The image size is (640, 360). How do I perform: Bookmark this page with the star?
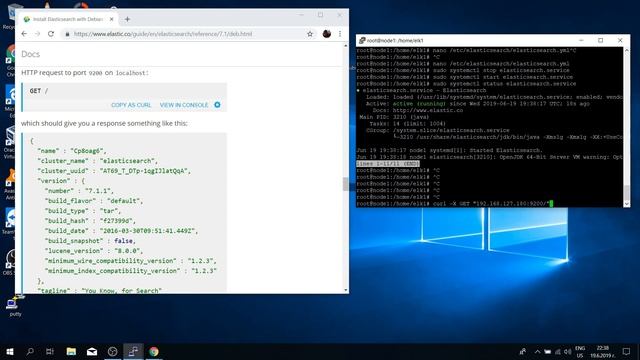point(310,34)
